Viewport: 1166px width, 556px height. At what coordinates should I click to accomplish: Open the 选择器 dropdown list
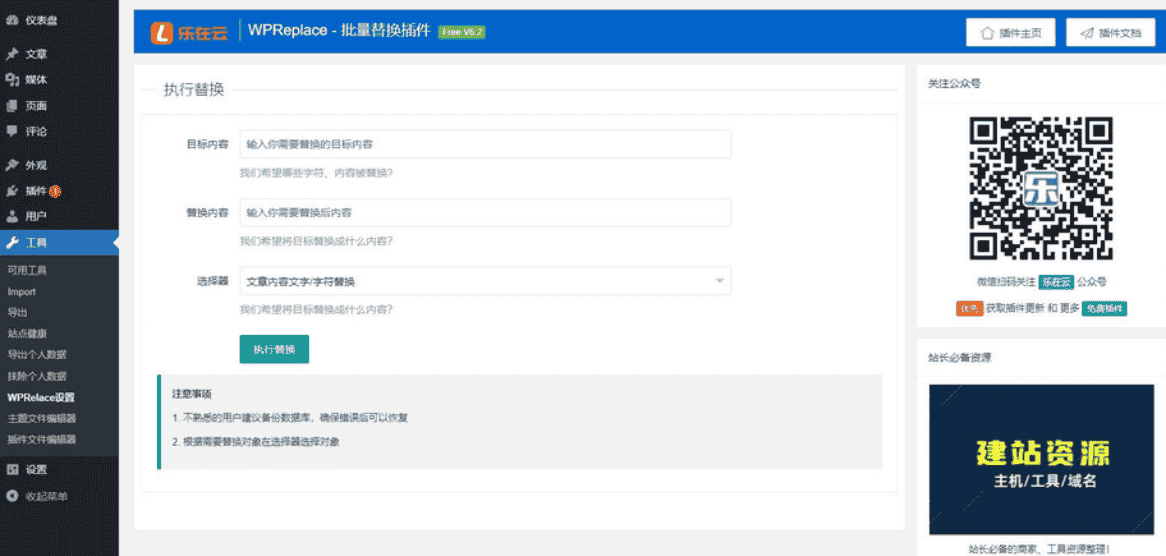485,281
